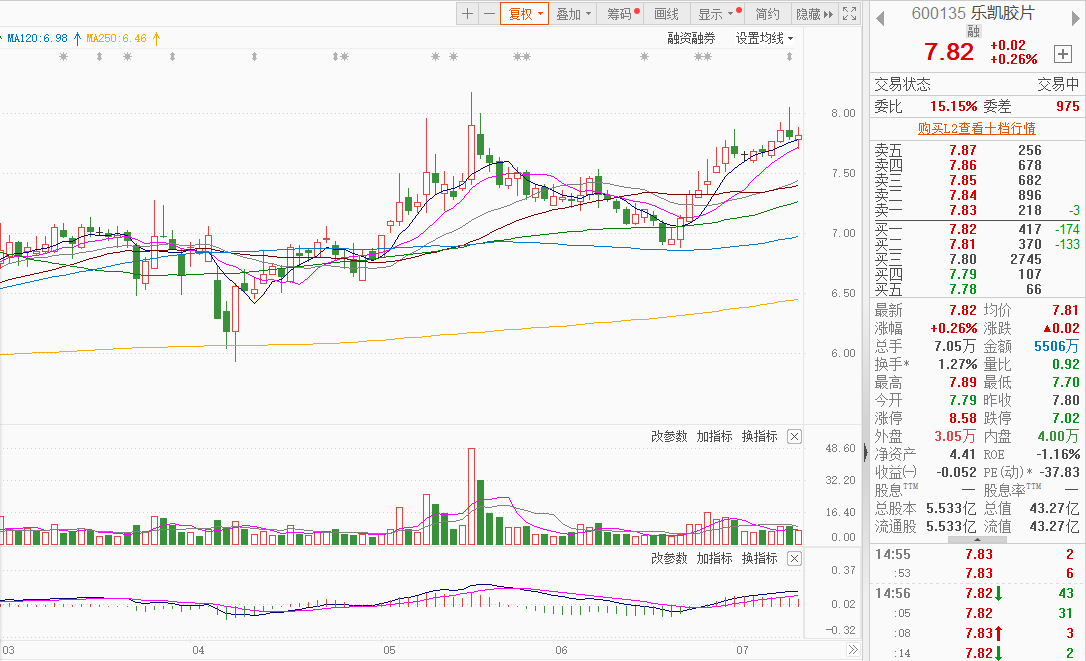Jump to latest chart data arrow

pos(853,650)
